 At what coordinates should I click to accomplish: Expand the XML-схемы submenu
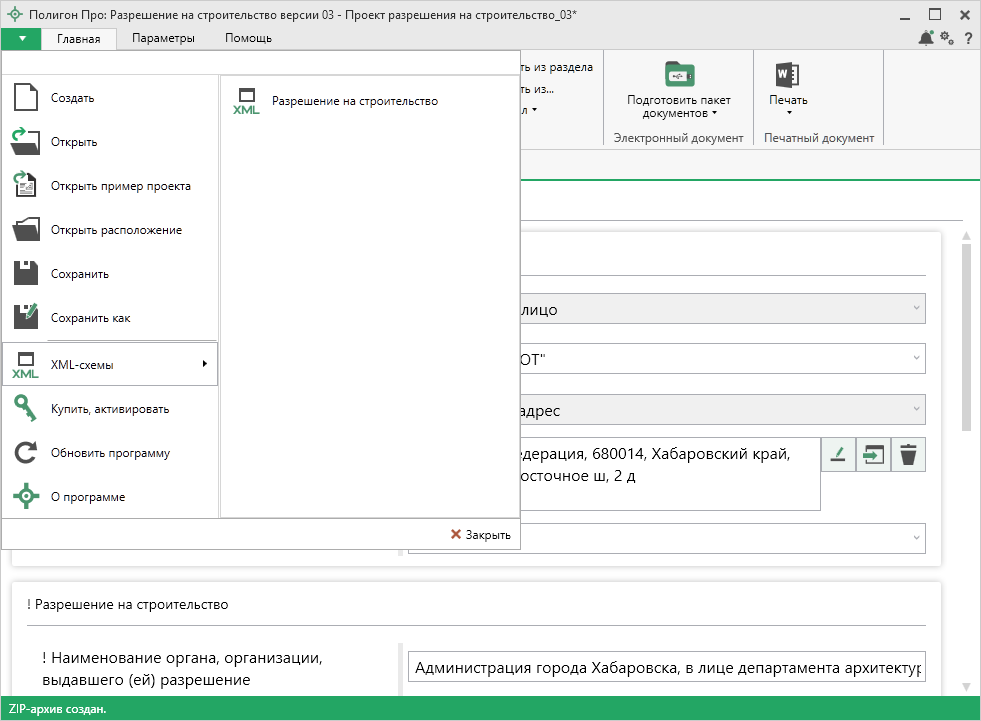click(110, 365)
